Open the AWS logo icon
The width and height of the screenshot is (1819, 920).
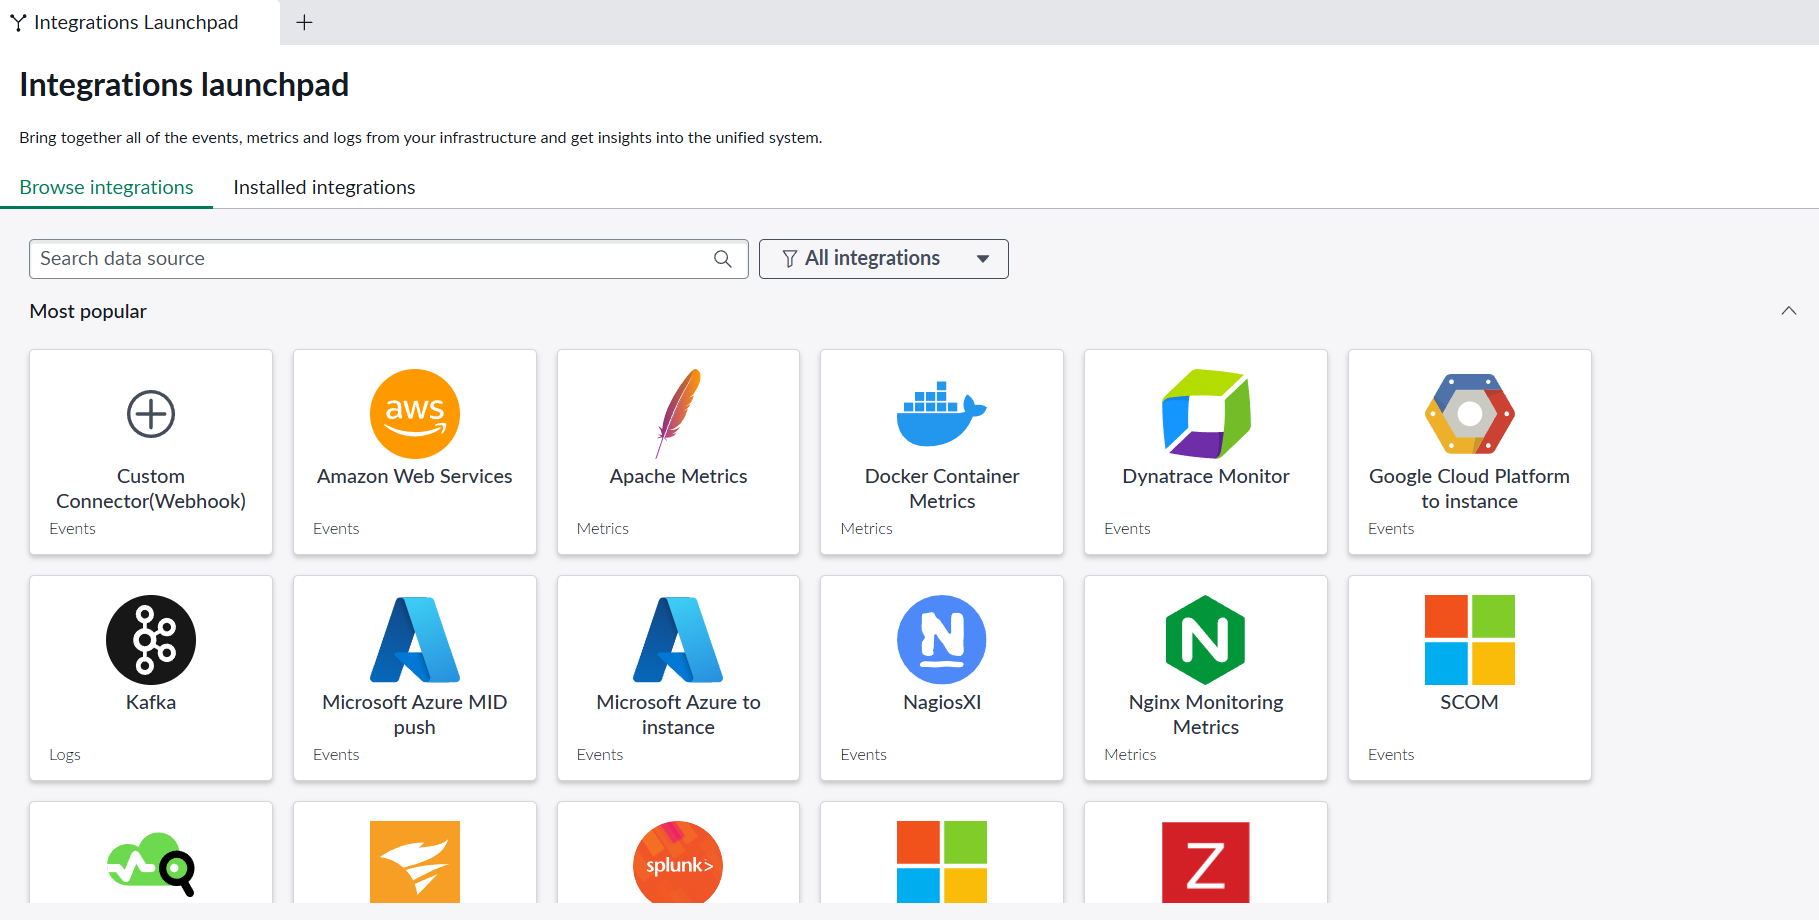tap(415, 414)
